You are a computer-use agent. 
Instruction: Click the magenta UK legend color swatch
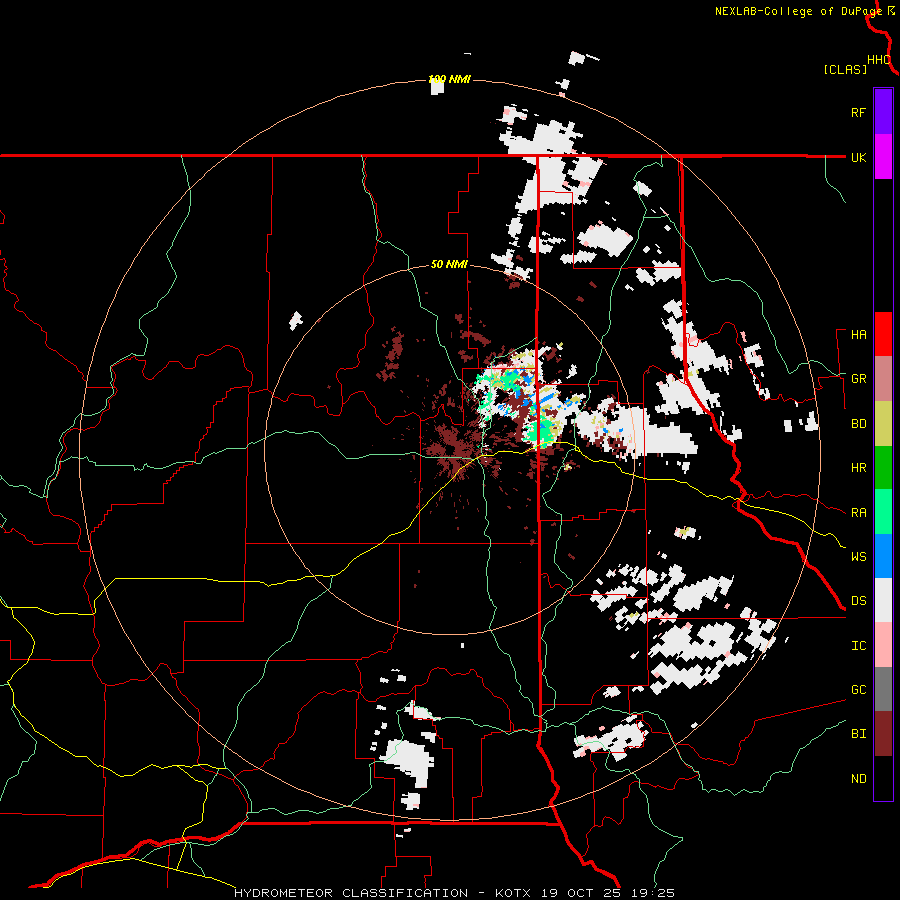(x=883, y=157)
